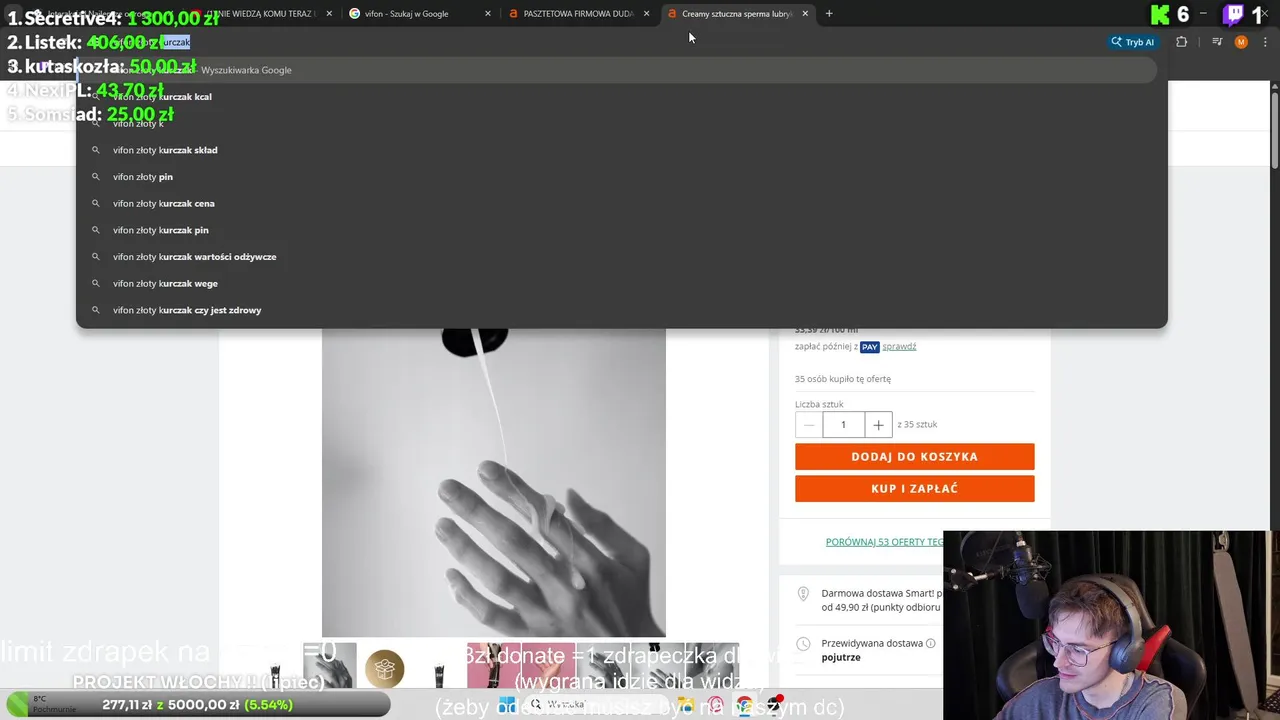Choose suggestion 'vifon złoty kurczak cena'
This screenshot has width=1280, height=720.
[x=622, y=203]
